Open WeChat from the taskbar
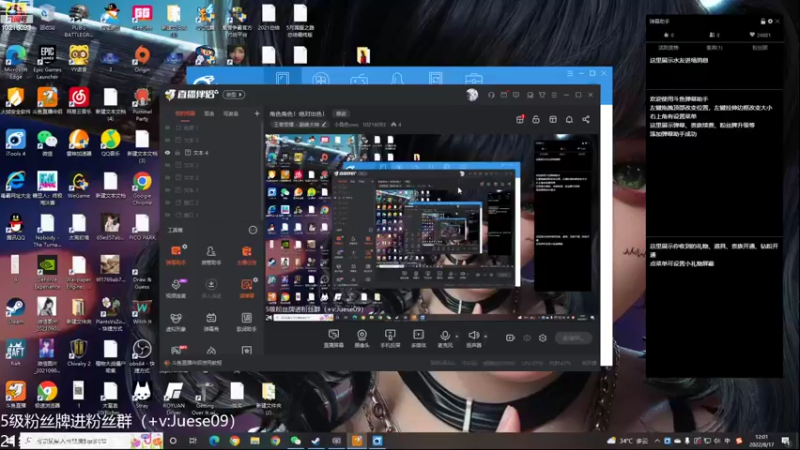This screenshot has width=800, height=450. tap(295, 441)
